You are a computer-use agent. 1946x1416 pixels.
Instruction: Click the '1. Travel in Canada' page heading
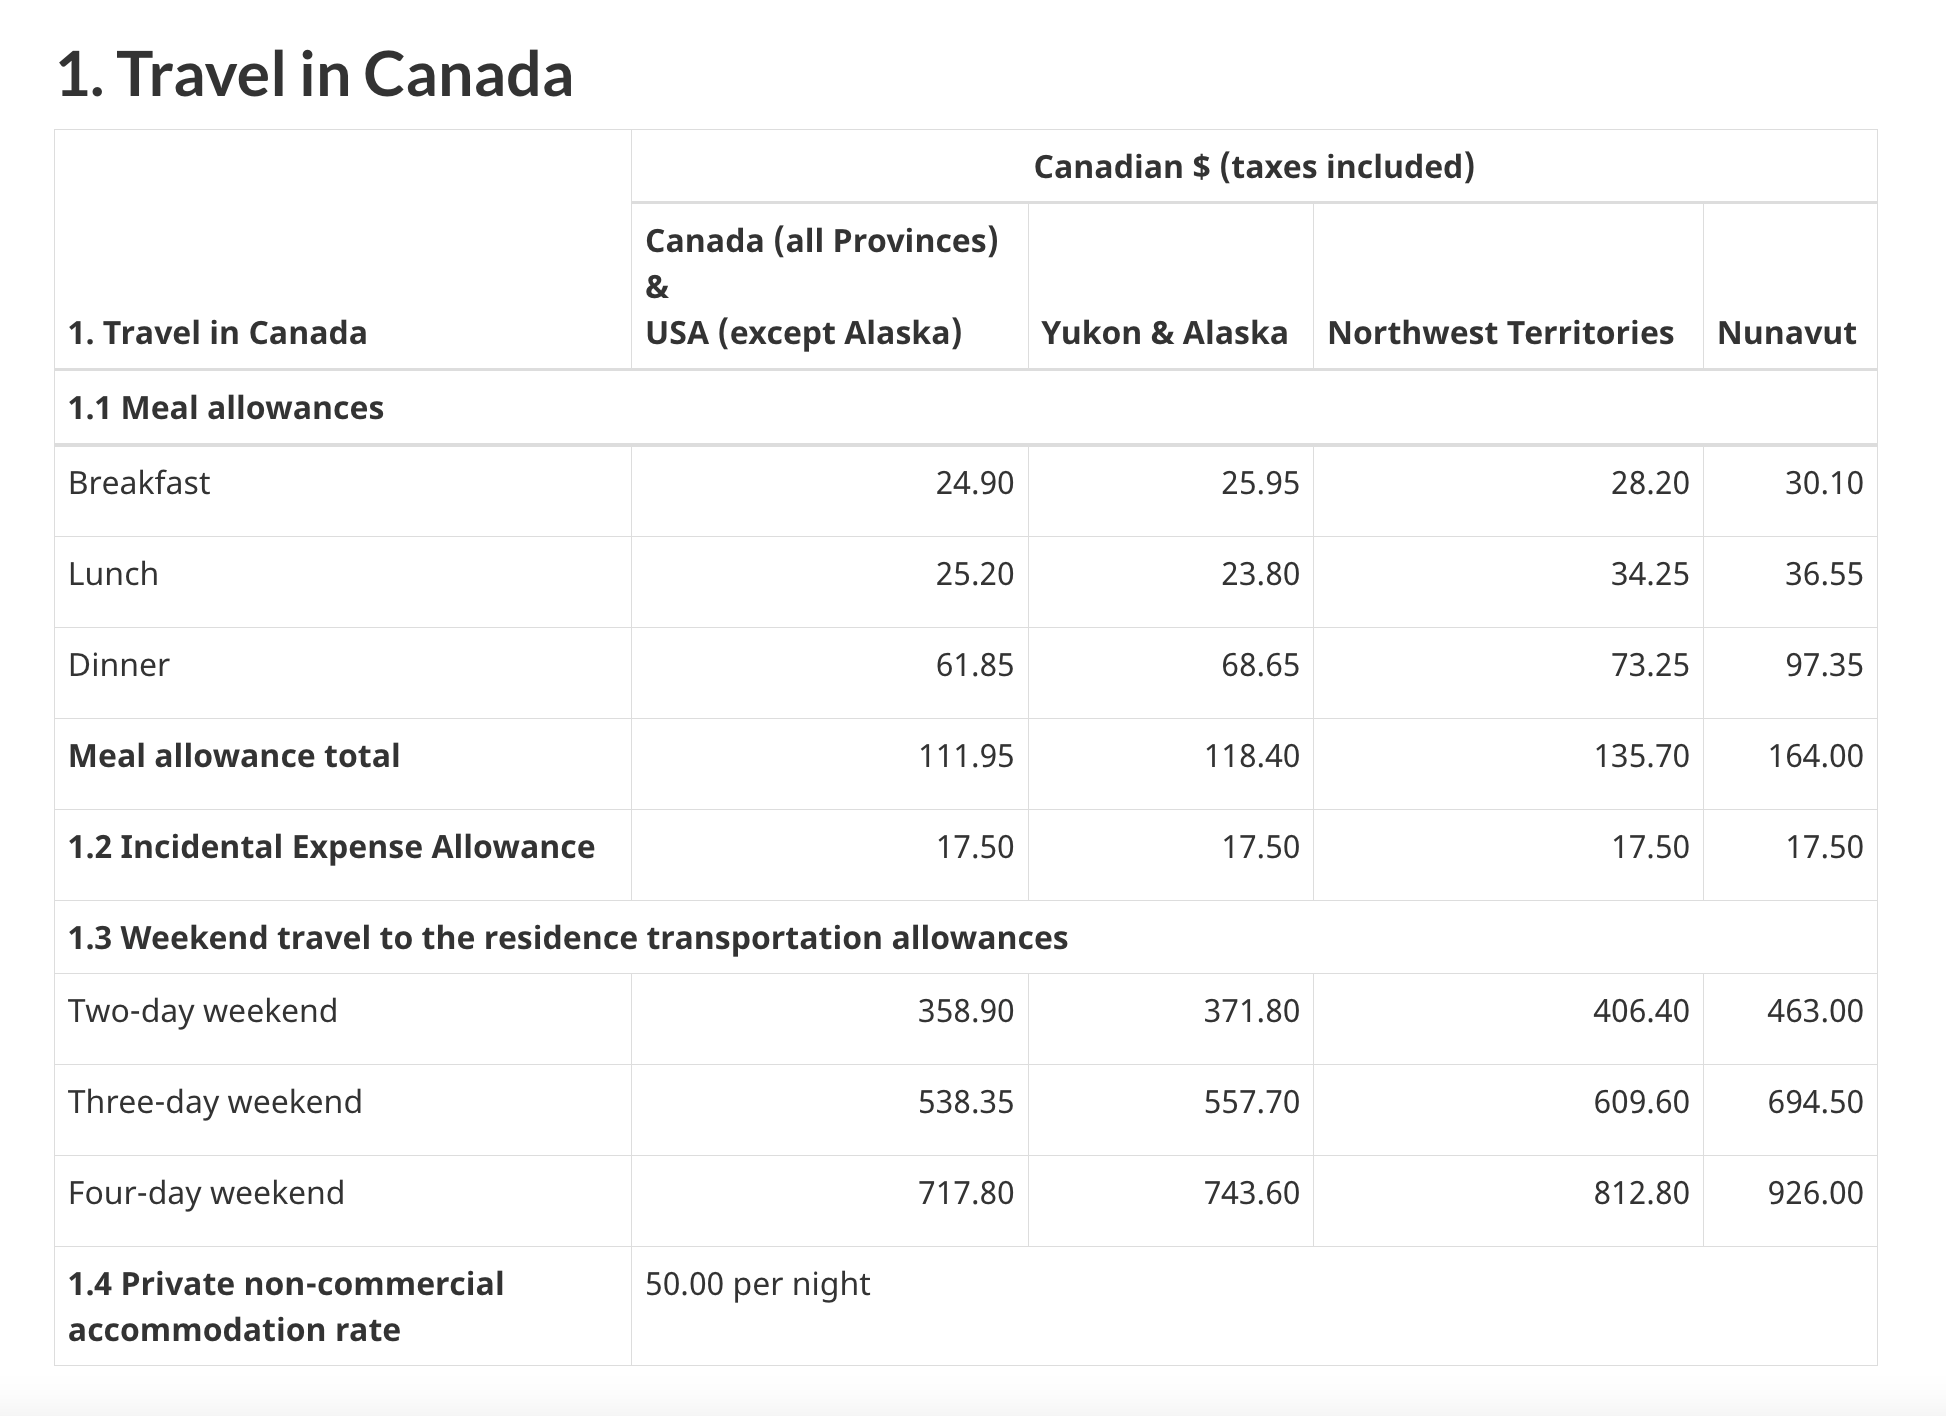click(315, 75)
